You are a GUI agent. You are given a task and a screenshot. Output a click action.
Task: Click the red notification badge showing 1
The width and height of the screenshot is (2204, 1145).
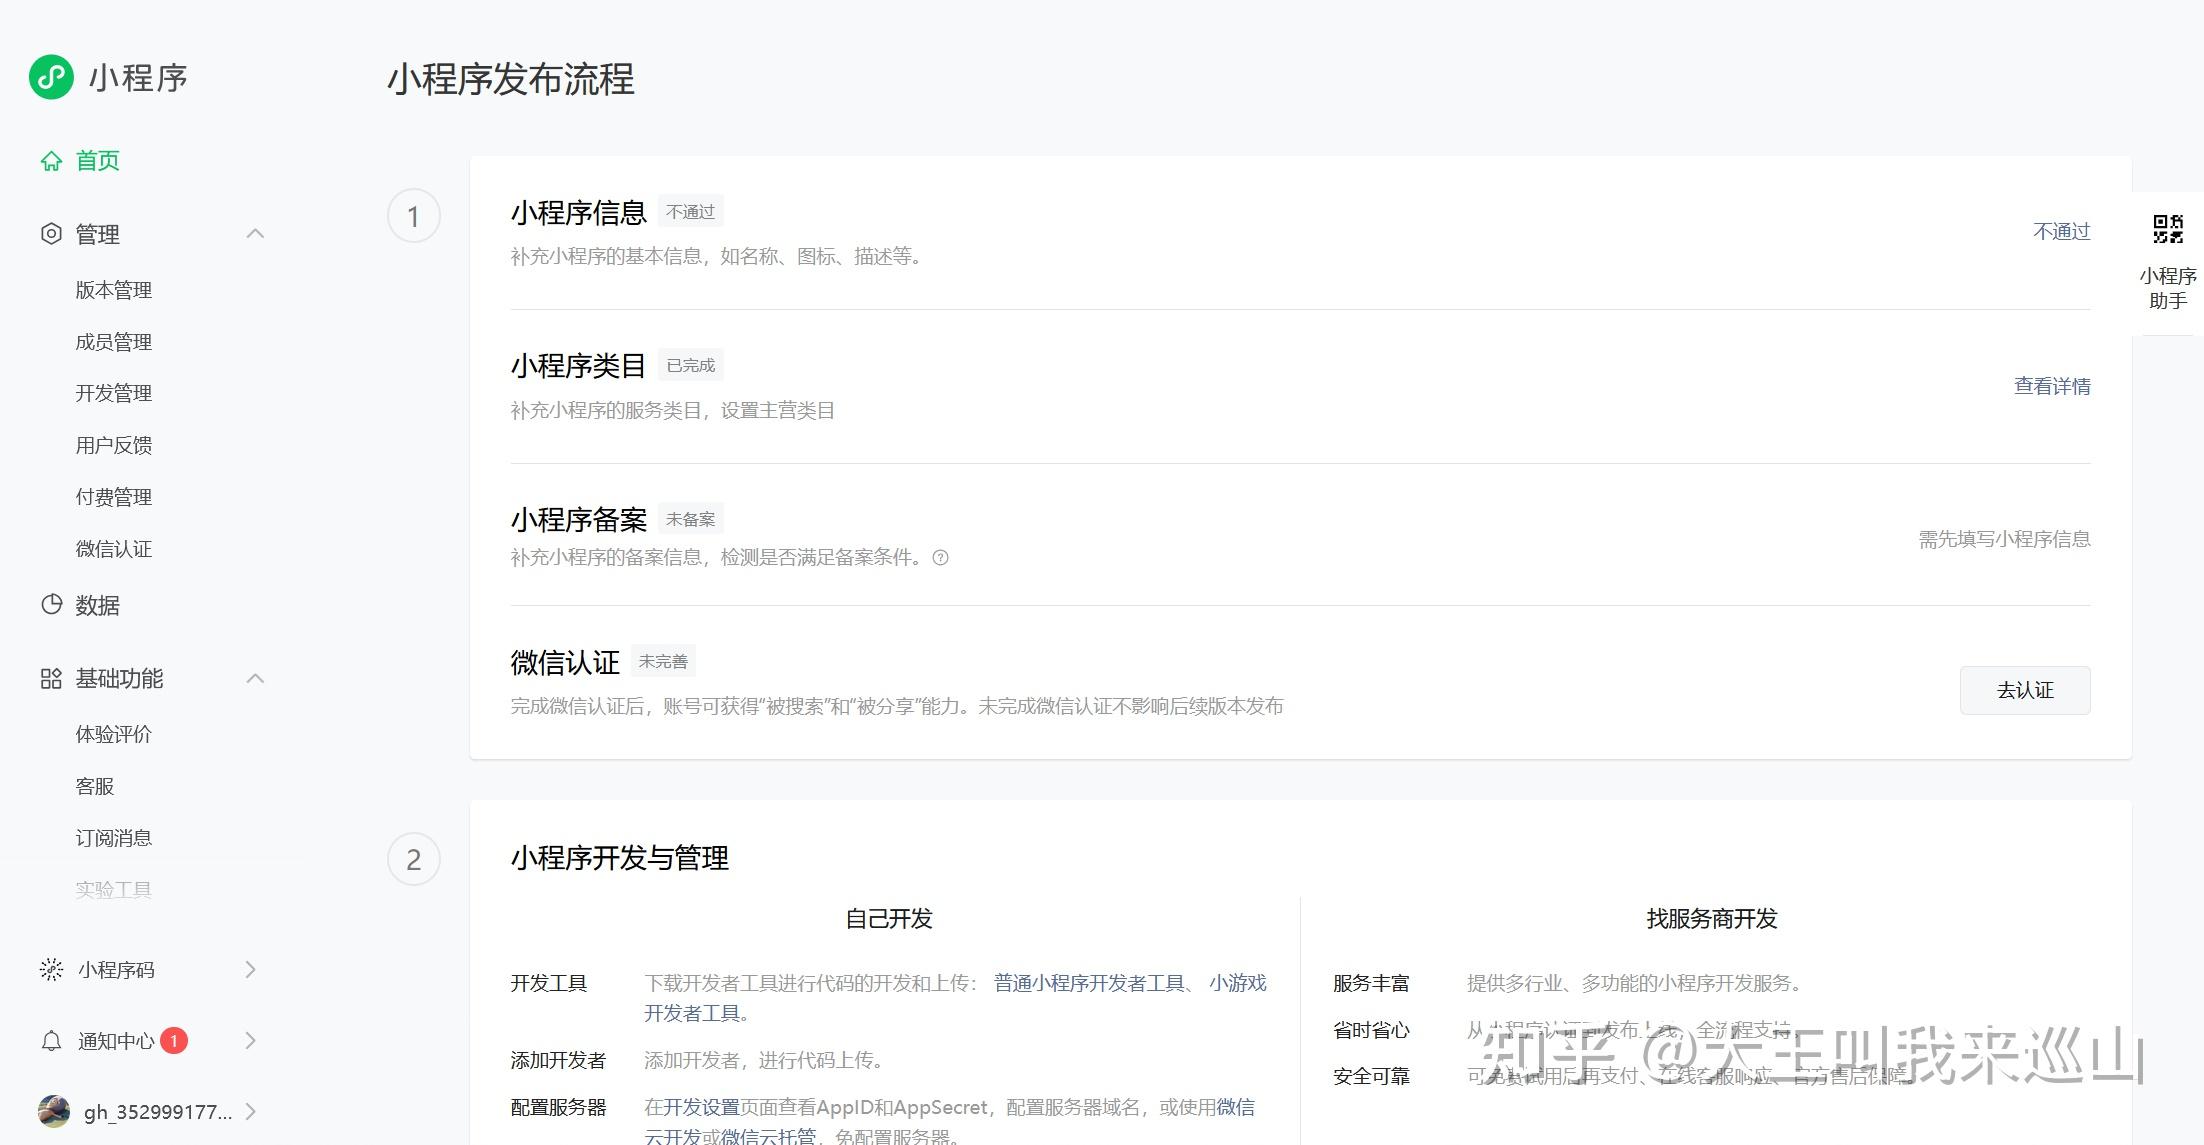tap(174, 1041)
